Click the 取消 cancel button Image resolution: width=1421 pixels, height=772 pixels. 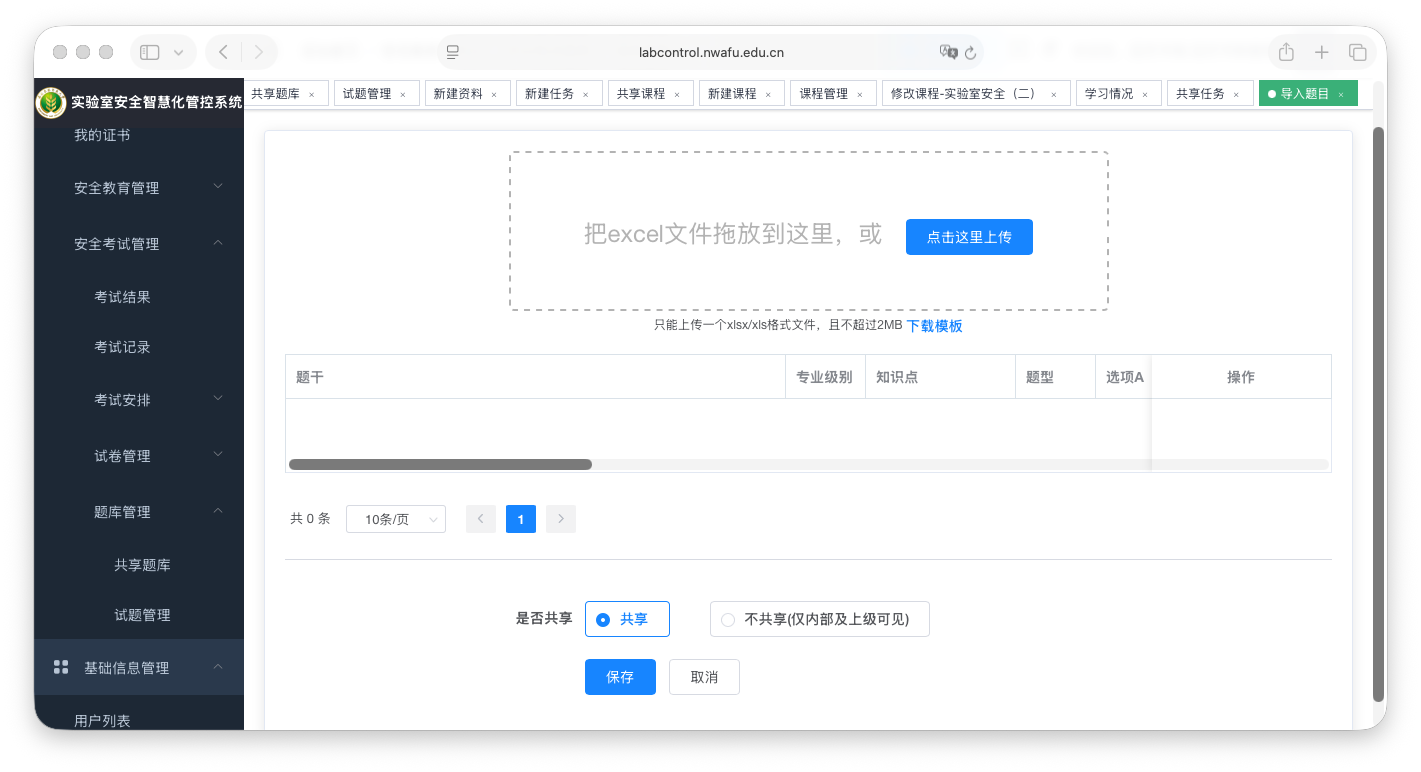[704, 677]
